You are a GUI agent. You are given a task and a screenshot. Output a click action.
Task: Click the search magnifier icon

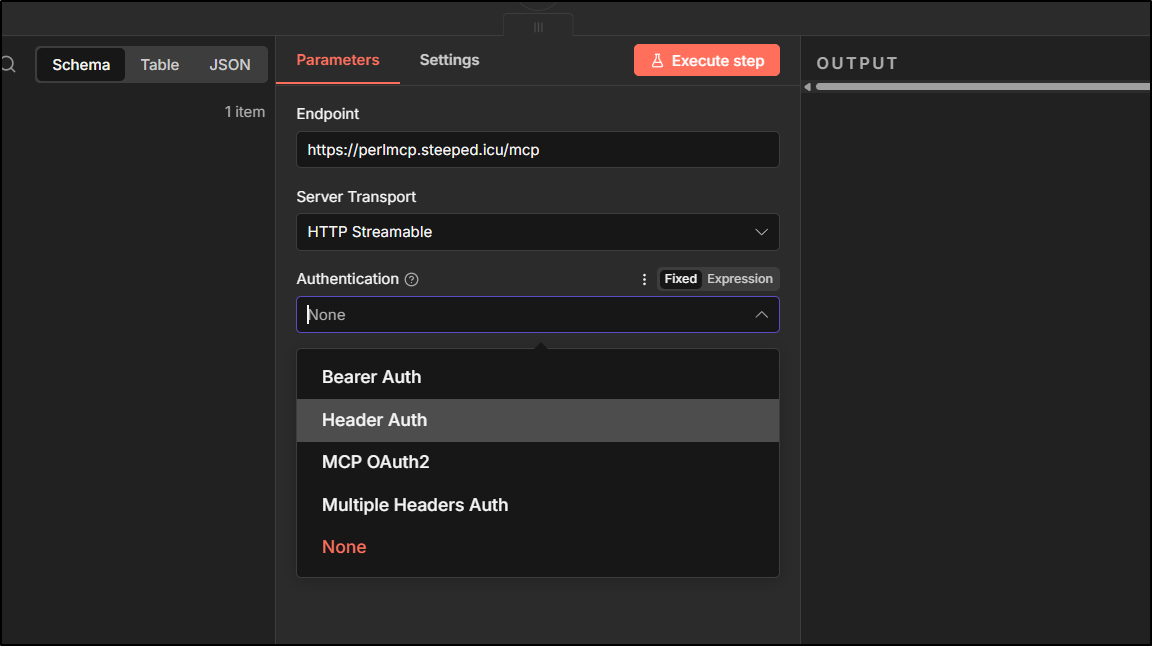(x=8, y=65)
